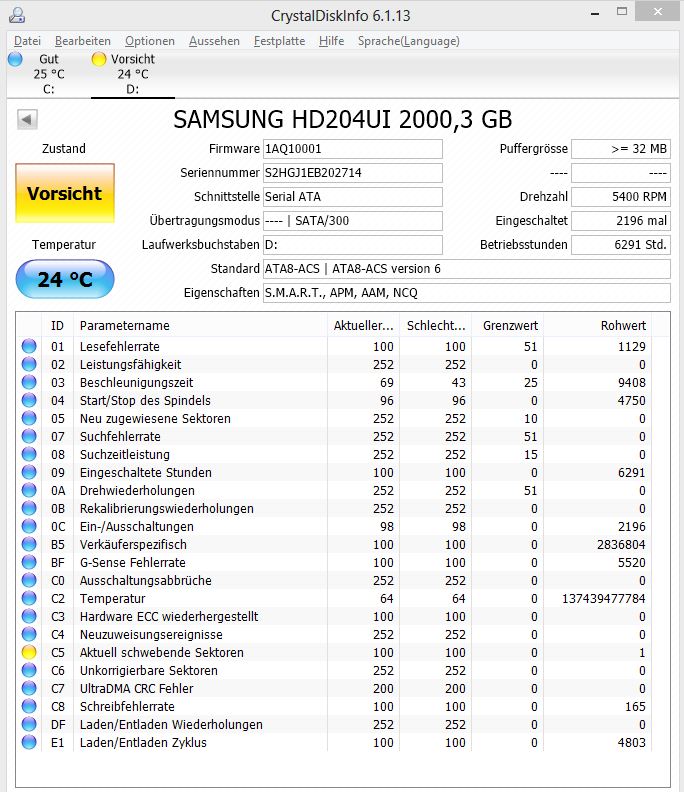Click the status orb of Suchfehlerrate row
The image size is (684, 792).
29,436
